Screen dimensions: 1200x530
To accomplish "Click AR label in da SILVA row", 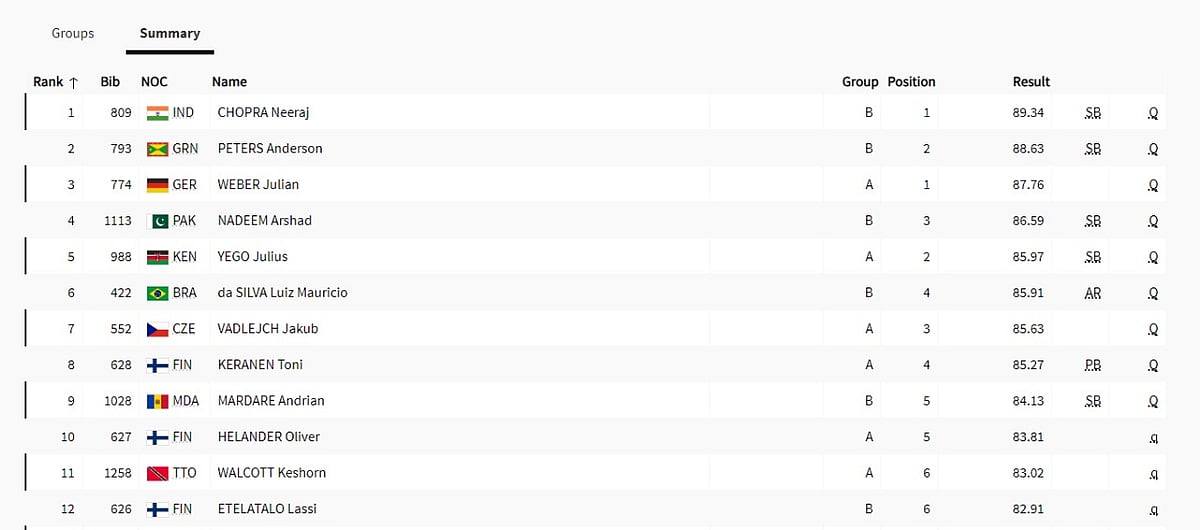I will click(1093, 293).
